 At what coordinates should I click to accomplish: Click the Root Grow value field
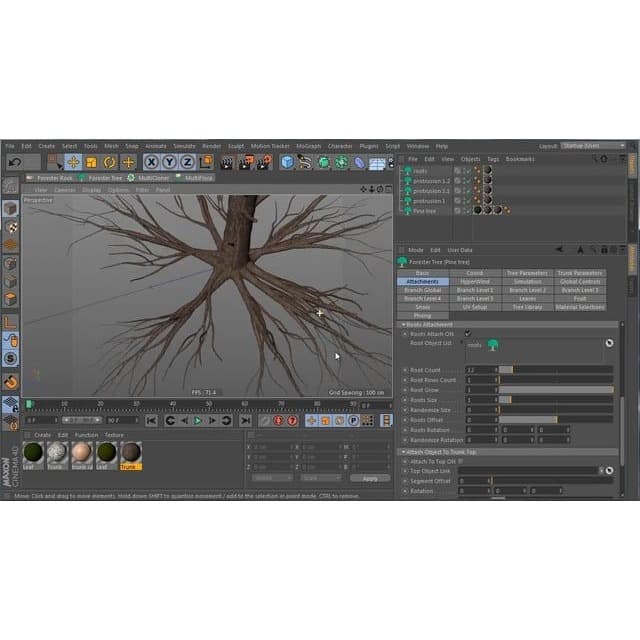coord(482,390)
